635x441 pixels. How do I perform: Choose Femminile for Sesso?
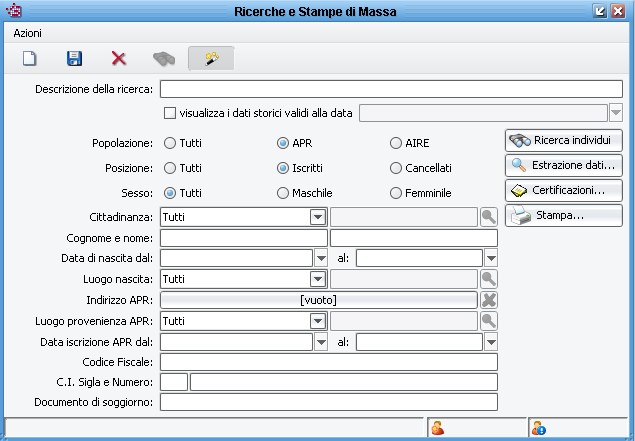click(397, 192)
